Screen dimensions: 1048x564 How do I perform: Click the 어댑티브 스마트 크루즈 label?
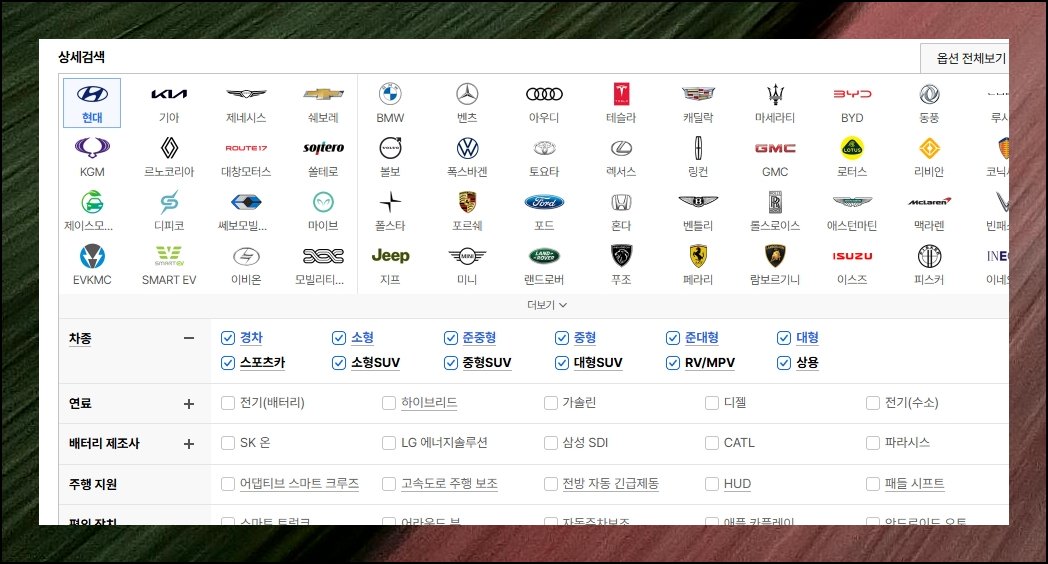(x=299, y=483)
